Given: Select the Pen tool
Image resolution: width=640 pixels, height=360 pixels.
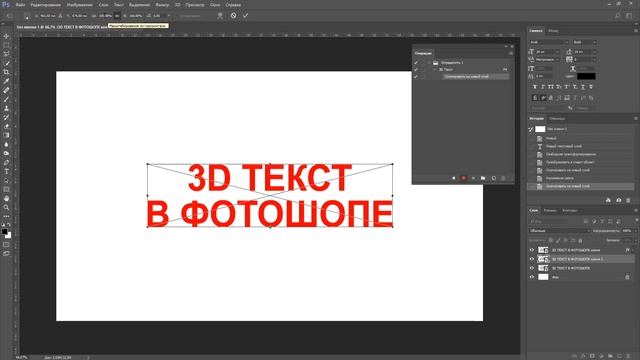Looking at the screenshot, I should pyautogui.click(x=6, y=162).
